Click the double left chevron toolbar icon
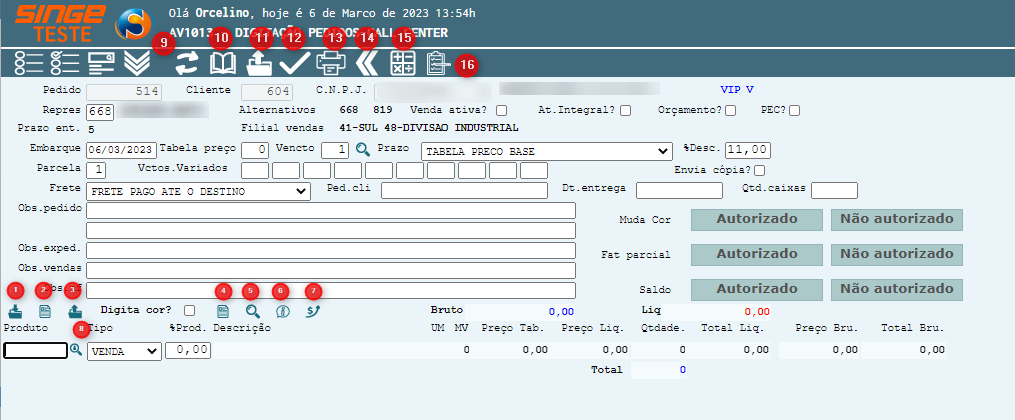 point(367,63)
